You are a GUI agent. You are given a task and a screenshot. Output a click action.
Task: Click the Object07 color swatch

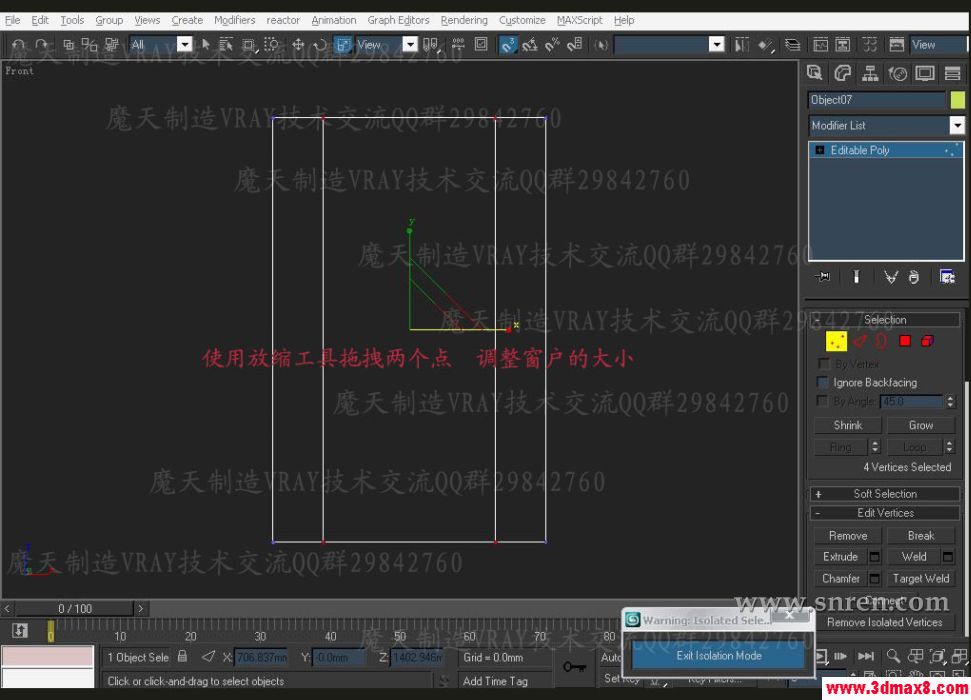pos(958,99)
